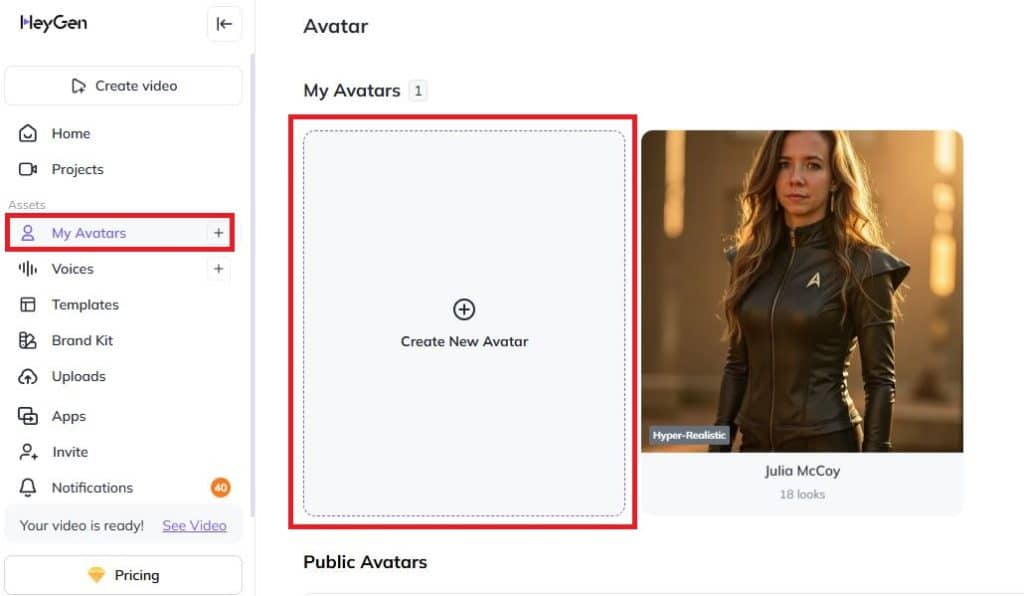The height and width of the screenshot is (596, 1024).
Task: Open Notifications in the sidebar
Action: click(92, 488)
